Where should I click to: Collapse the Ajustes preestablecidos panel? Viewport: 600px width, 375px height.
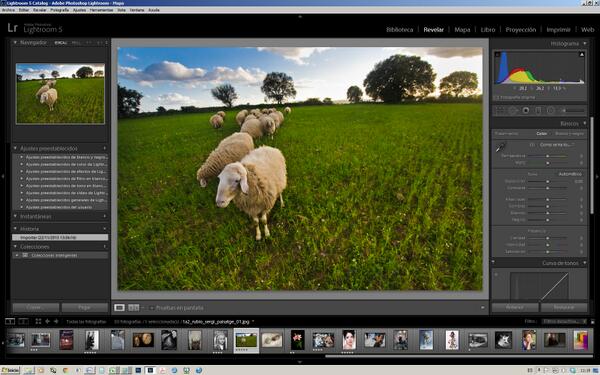pyautogui.click(x=15, y=148)
